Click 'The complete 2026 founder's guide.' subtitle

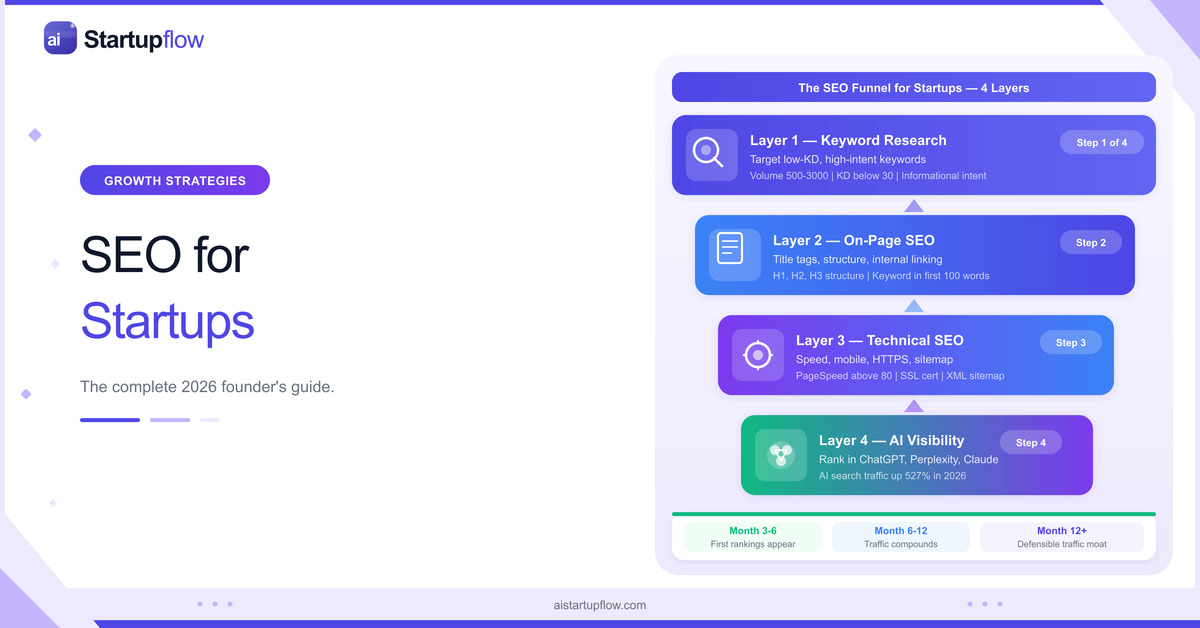click(207, 387)
